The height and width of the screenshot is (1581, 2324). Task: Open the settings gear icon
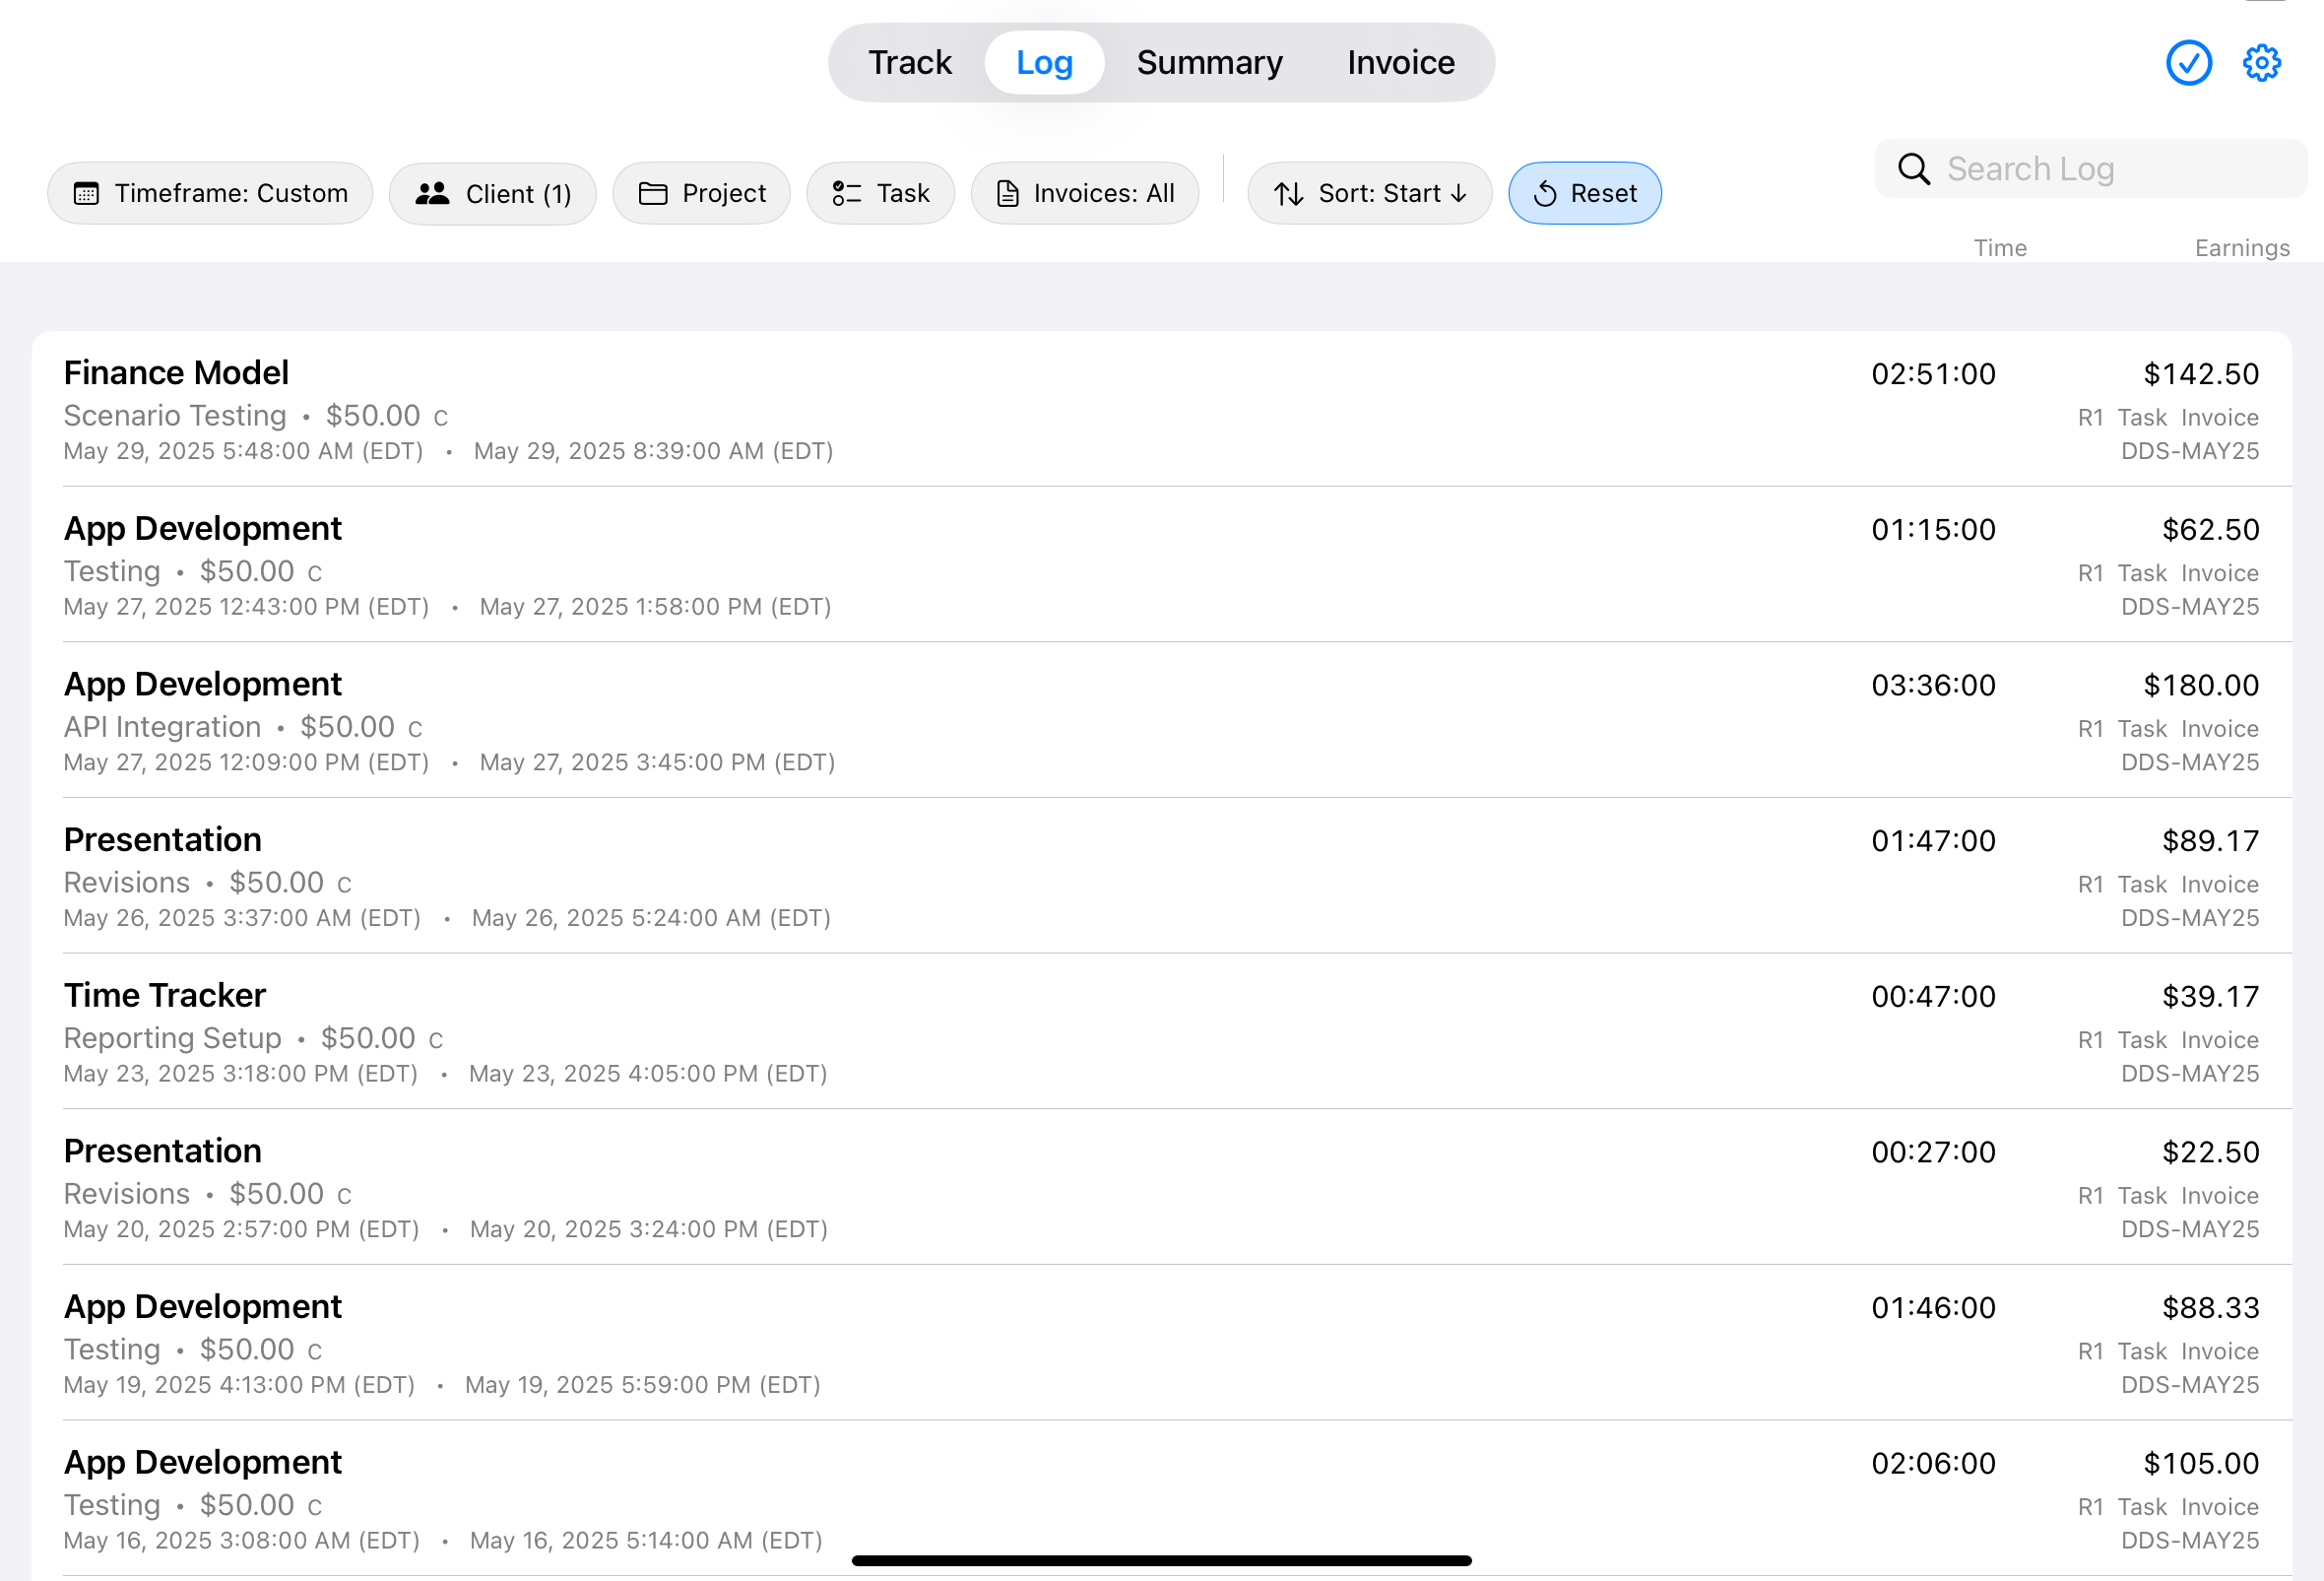[x=2262, y=62]
